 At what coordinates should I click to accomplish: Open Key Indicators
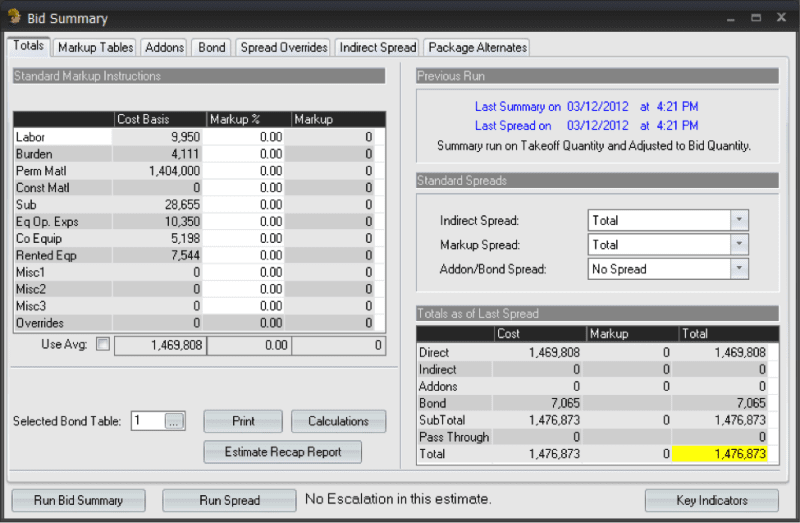point(711,500)
